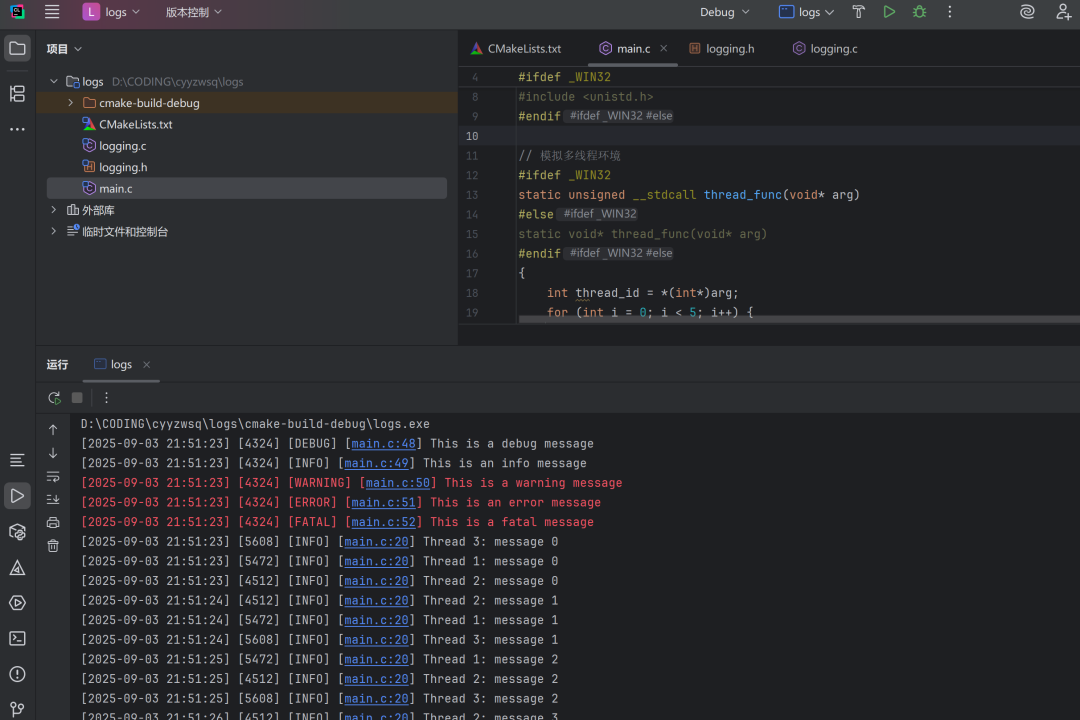
Task: Open main.c:20 link for Thread 3: message 0
Action: [377, 542]
